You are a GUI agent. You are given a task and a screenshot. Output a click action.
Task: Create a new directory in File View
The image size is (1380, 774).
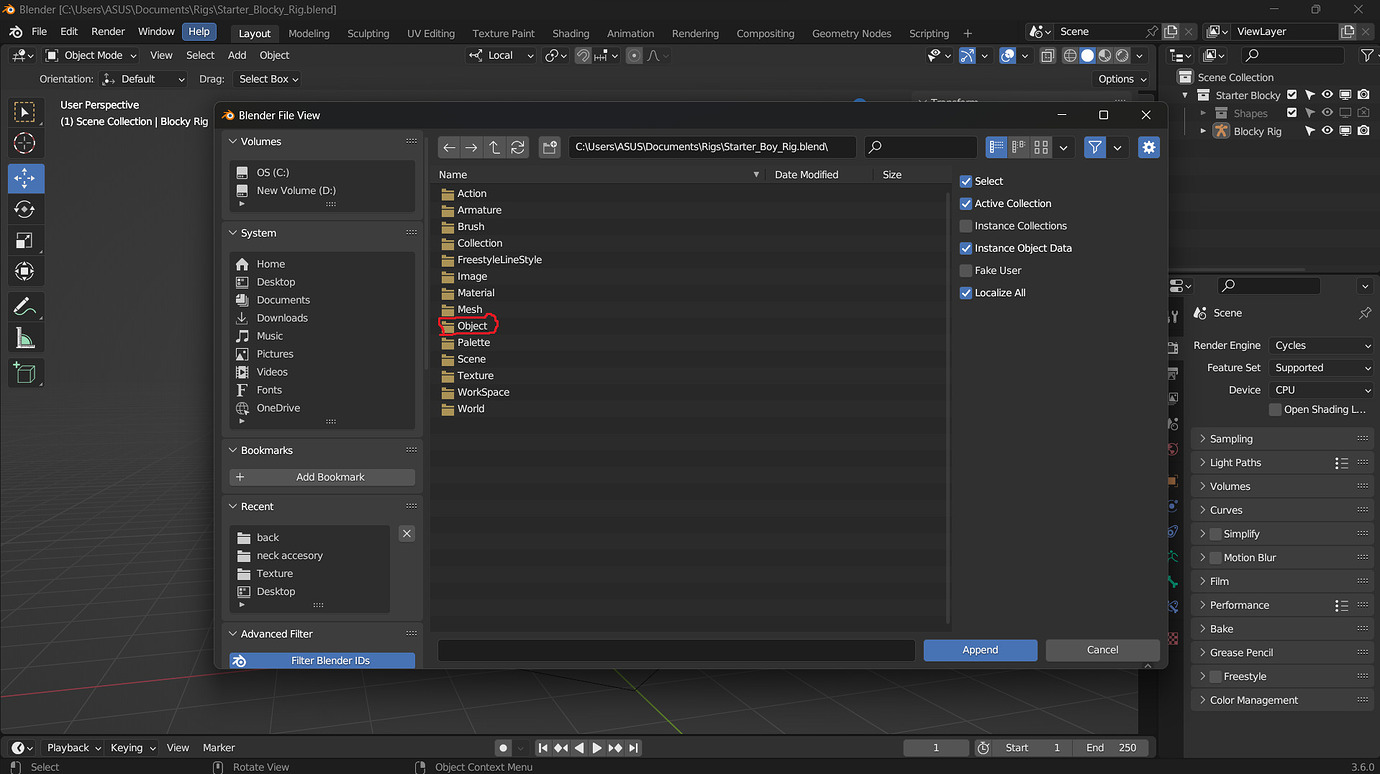[549, 147]
